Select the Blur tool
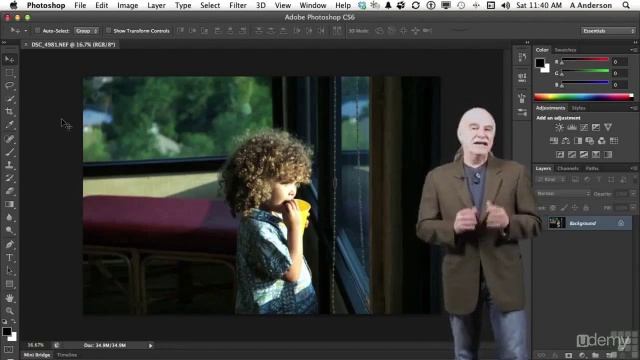 [9, 218]
